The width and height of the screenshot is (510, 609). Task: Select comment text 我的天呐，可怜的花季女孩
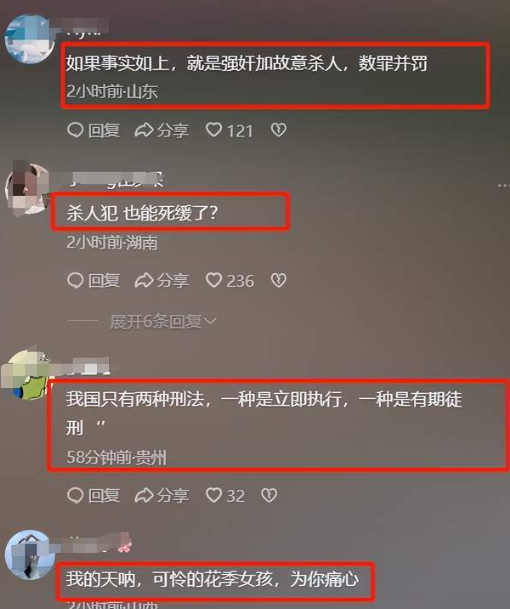pyautogui.click(x=172, y=579)
